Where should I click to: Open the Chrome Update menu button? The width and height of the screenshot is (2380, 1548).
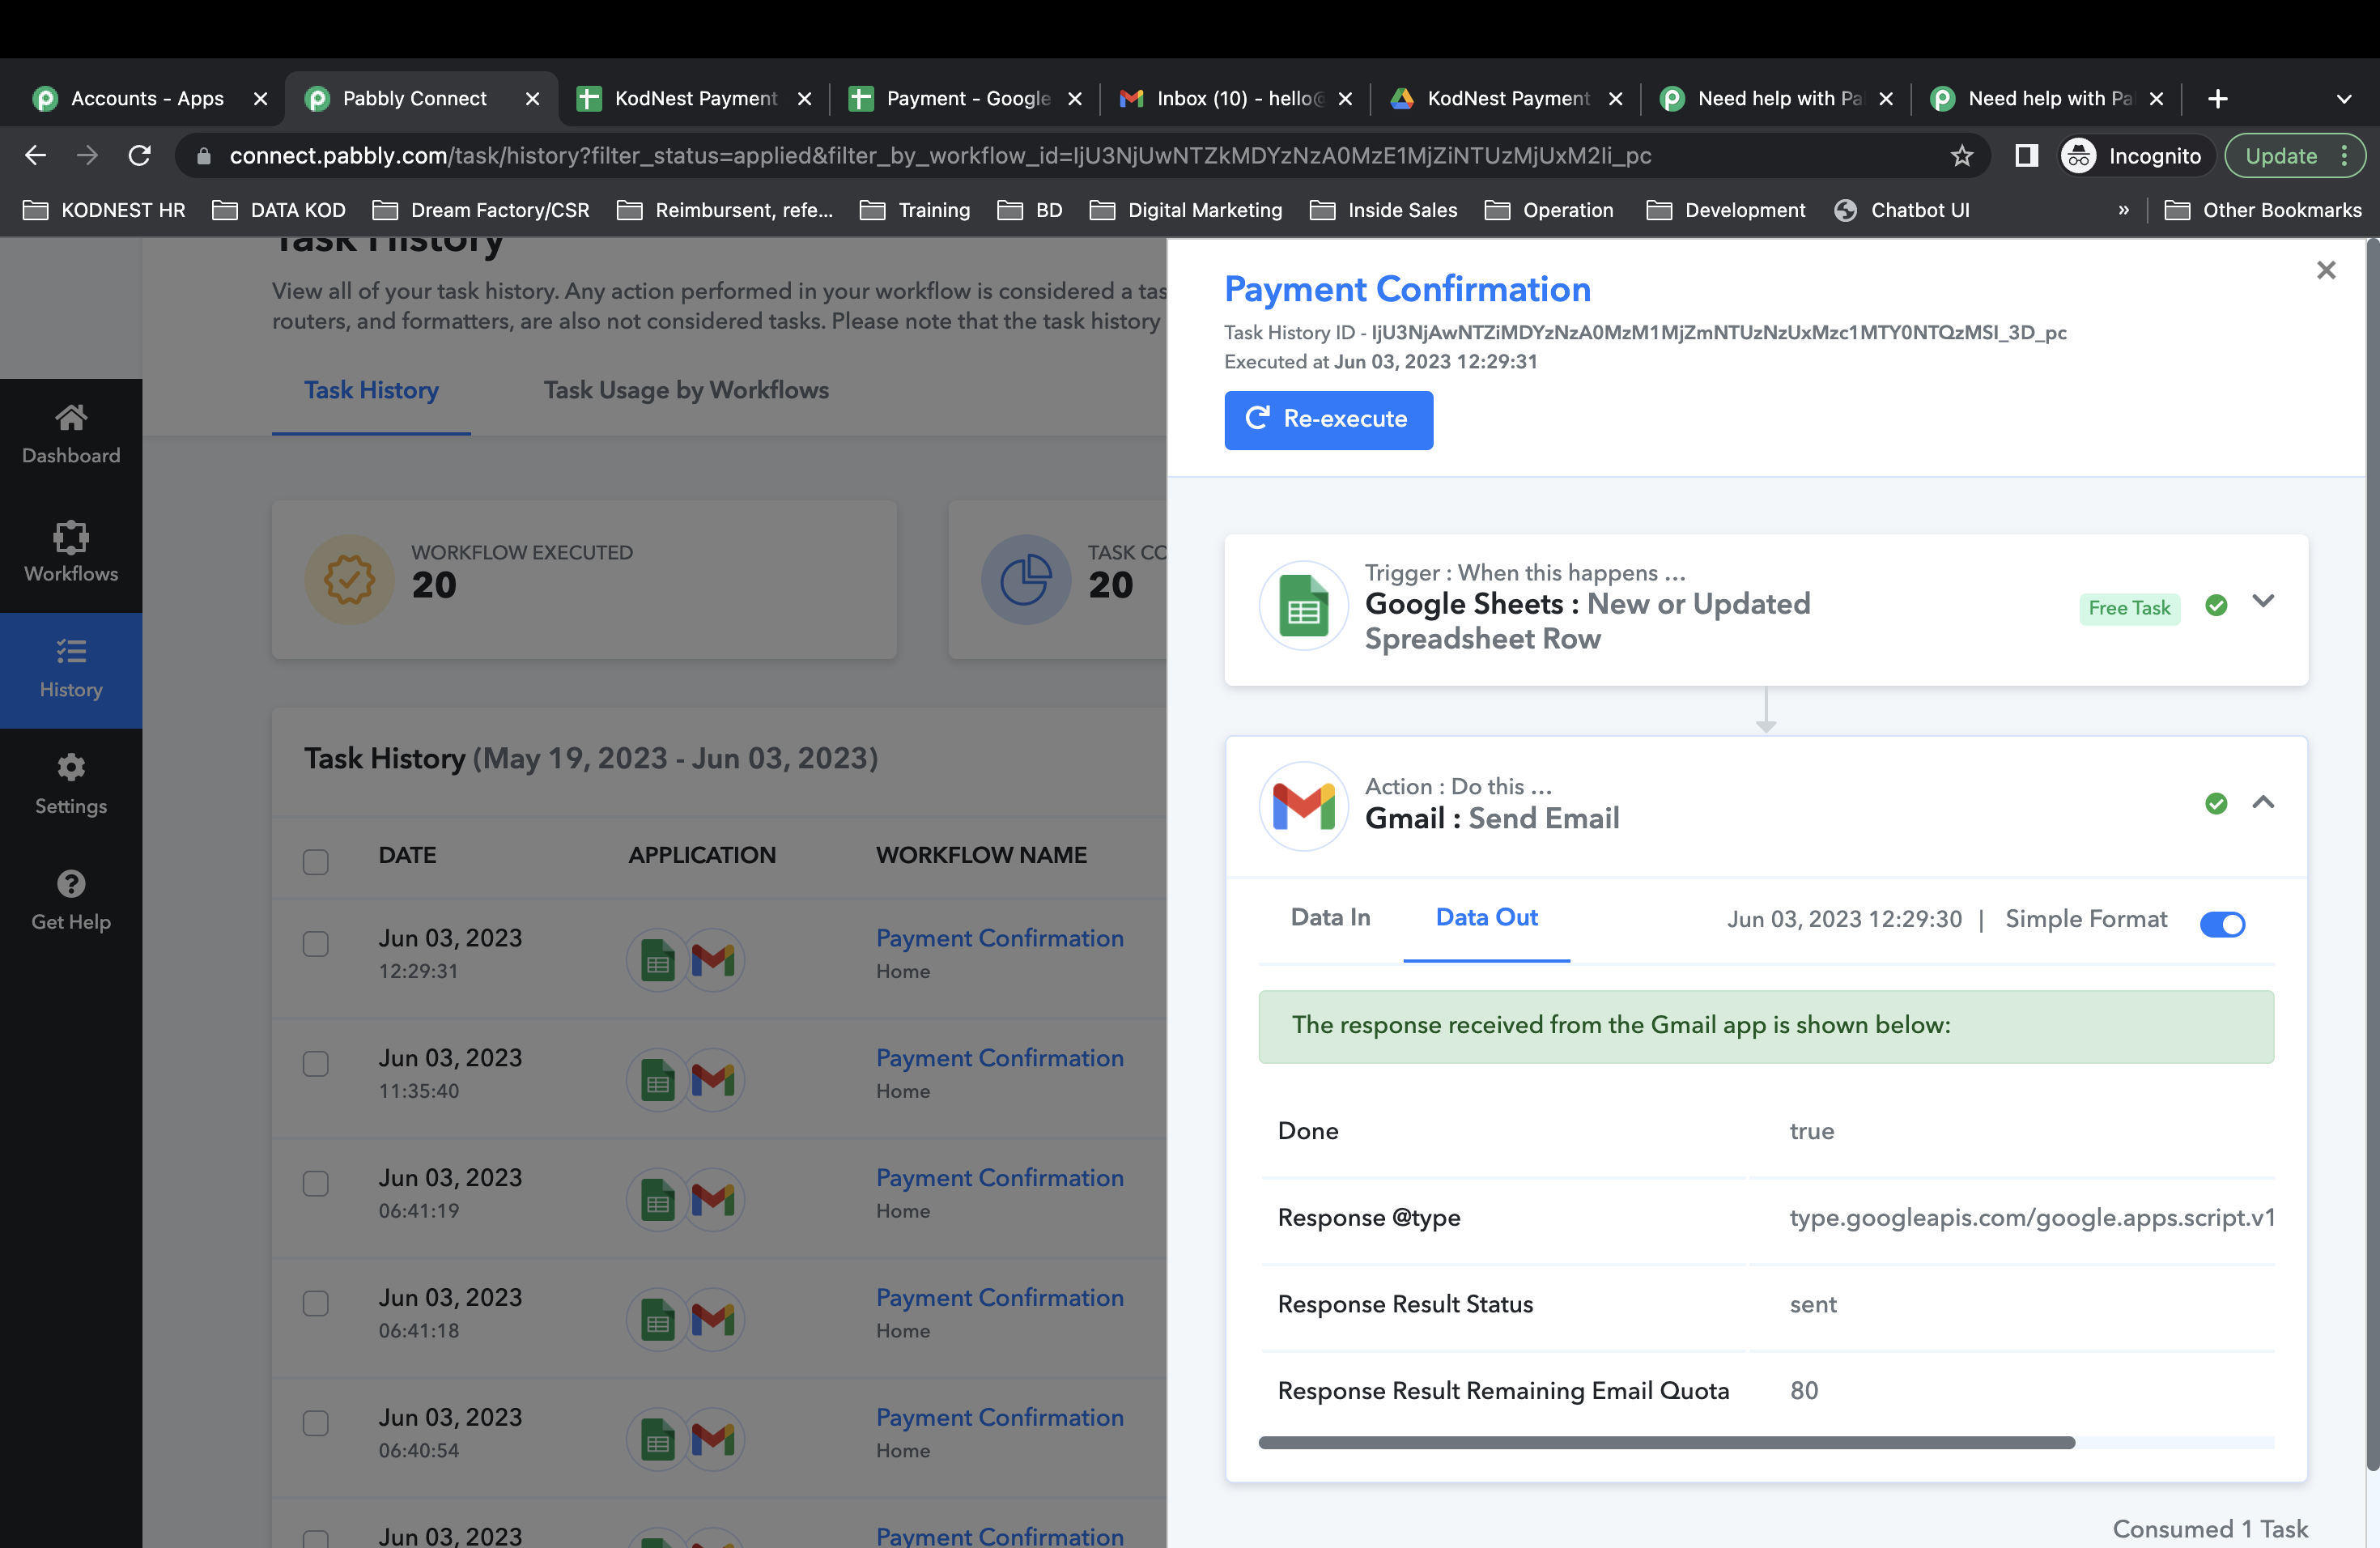2295,155
